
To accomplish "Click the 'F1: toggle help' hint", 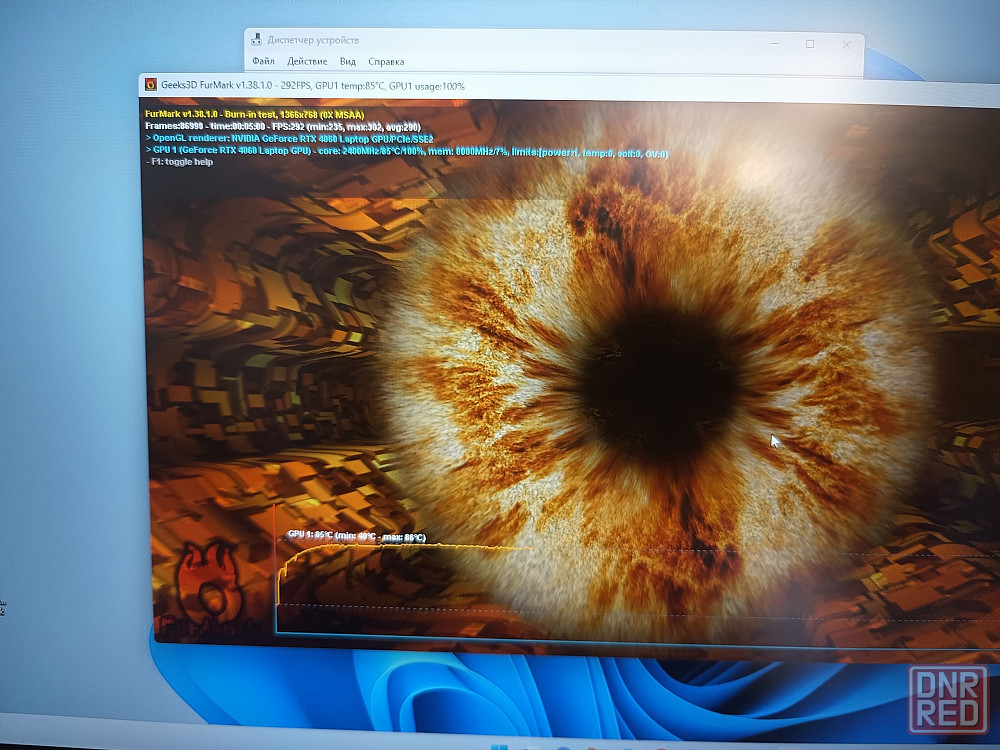I will tap(179, 162).
